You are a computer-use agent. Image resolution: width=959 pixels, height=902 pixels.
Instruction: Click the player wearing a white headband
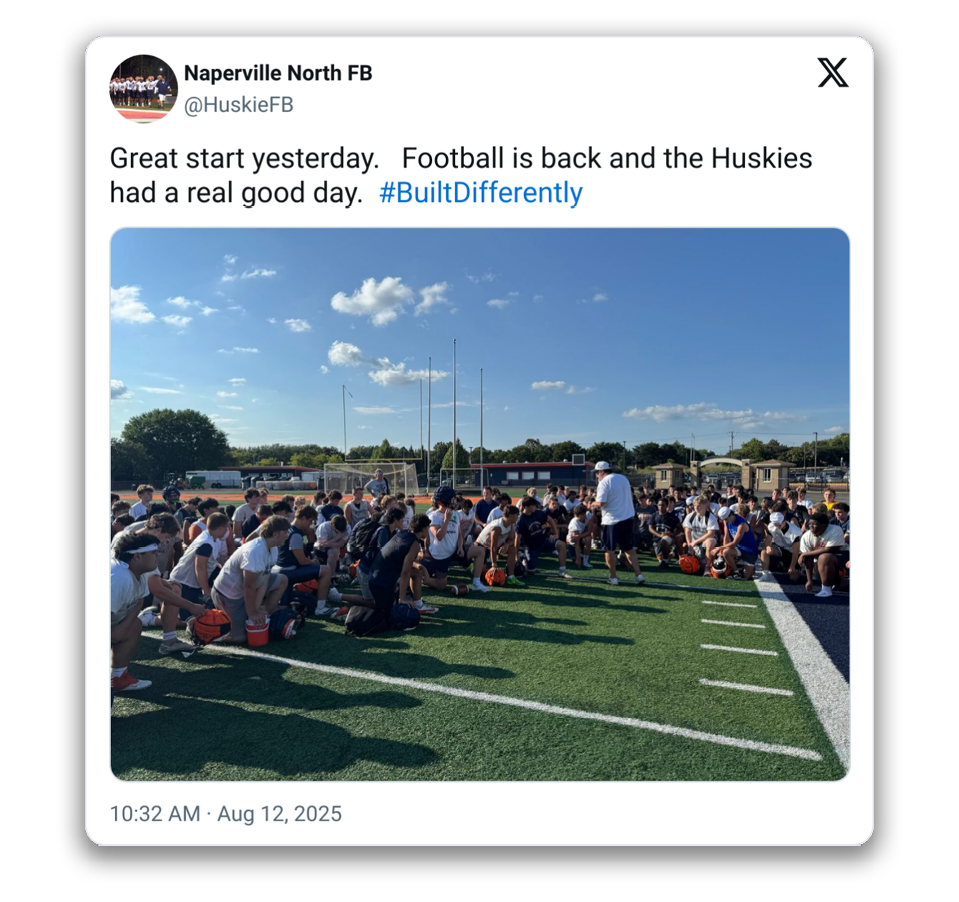click(x=135, y=602)
